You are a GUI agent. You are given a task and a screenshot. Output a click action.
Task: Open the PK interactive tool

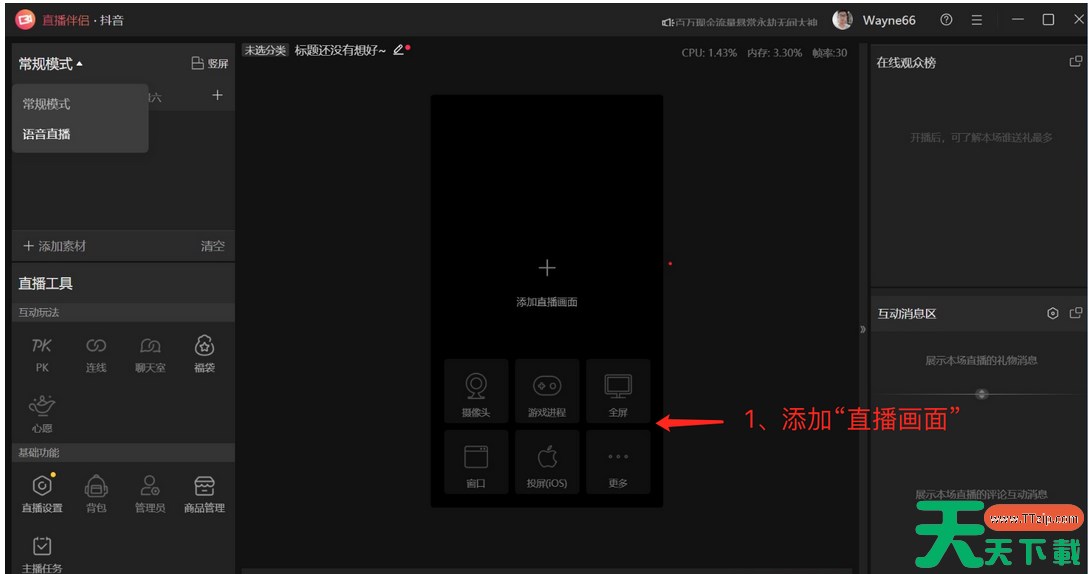(x=42, y=355)
